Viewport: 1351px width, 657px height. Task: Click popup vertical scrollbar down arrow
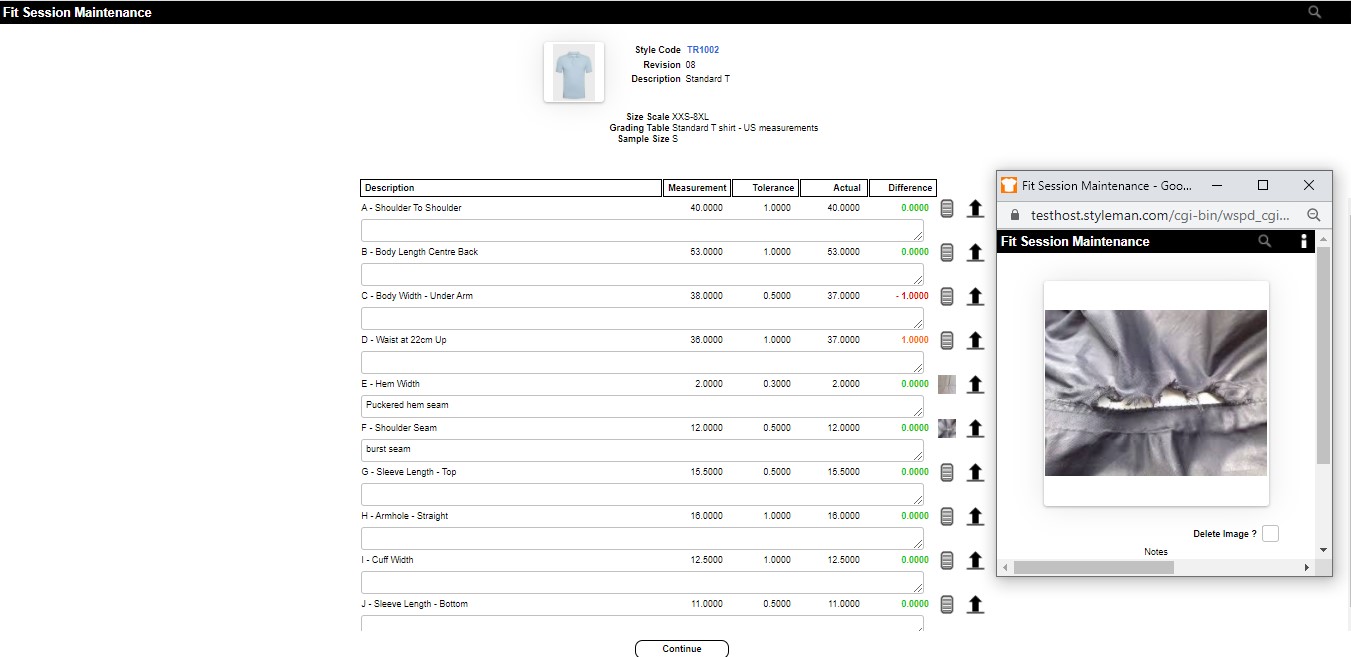coord(1324,550)
